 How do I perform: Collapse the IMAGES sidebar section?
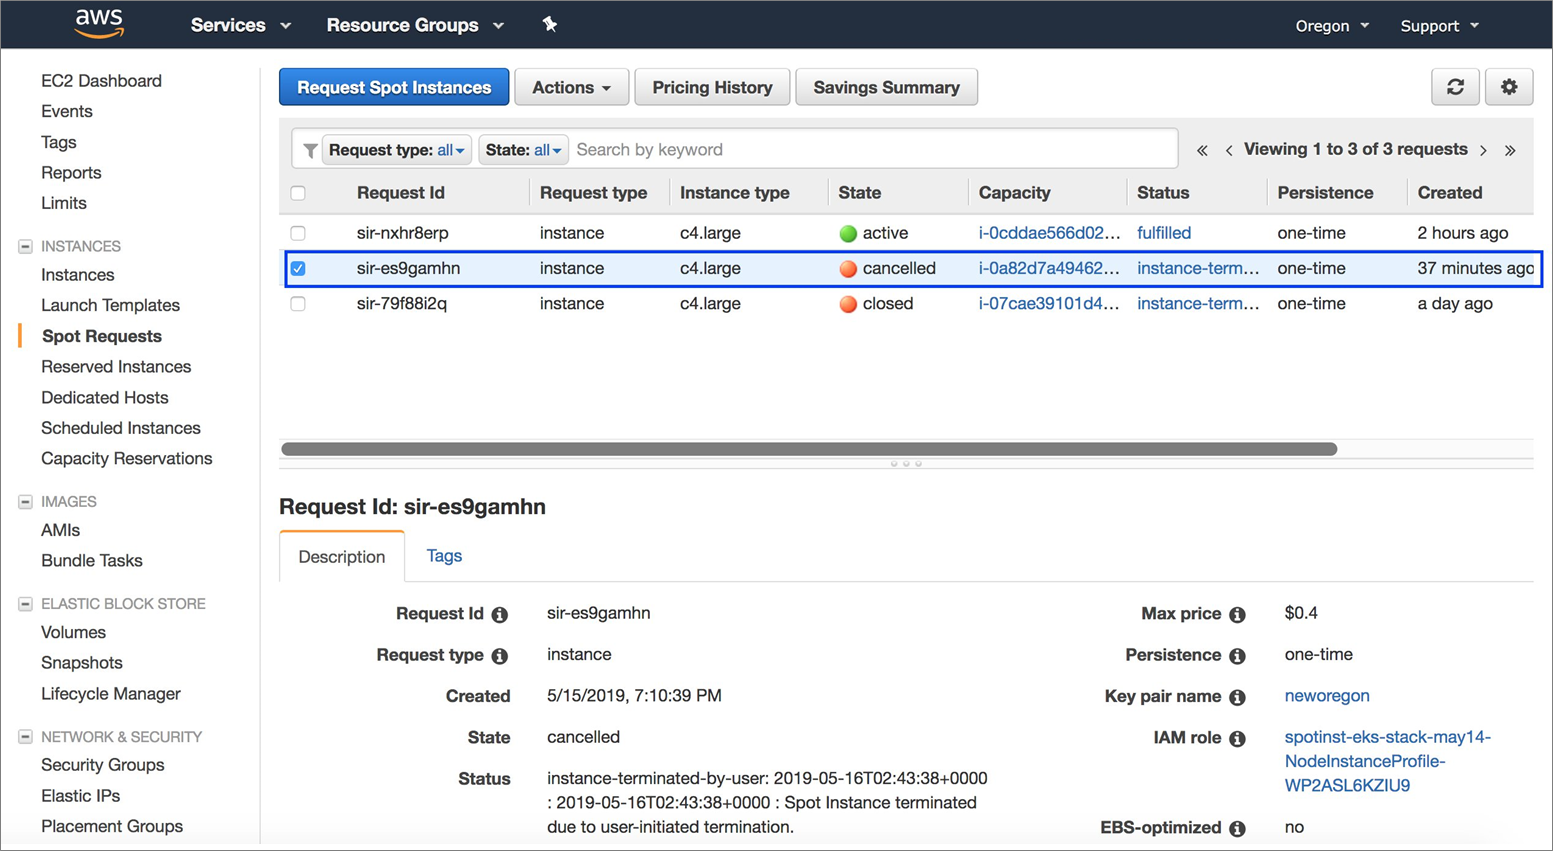25,501
